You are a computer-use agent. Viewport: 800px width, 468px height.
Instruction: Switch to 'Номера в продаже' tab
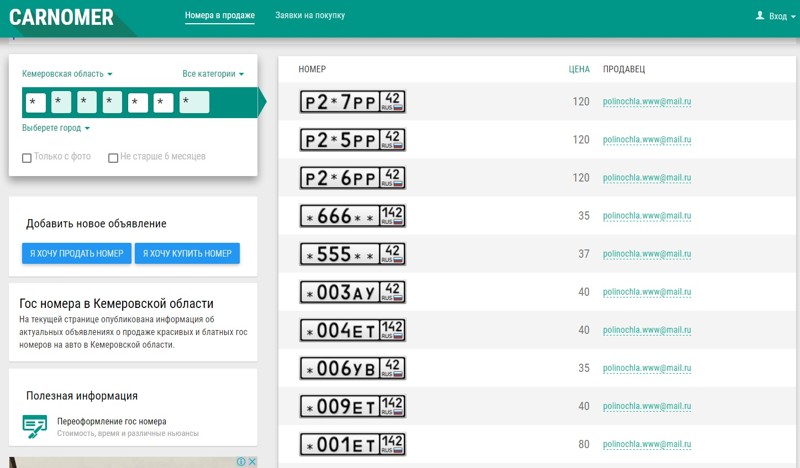pos(220,16)
